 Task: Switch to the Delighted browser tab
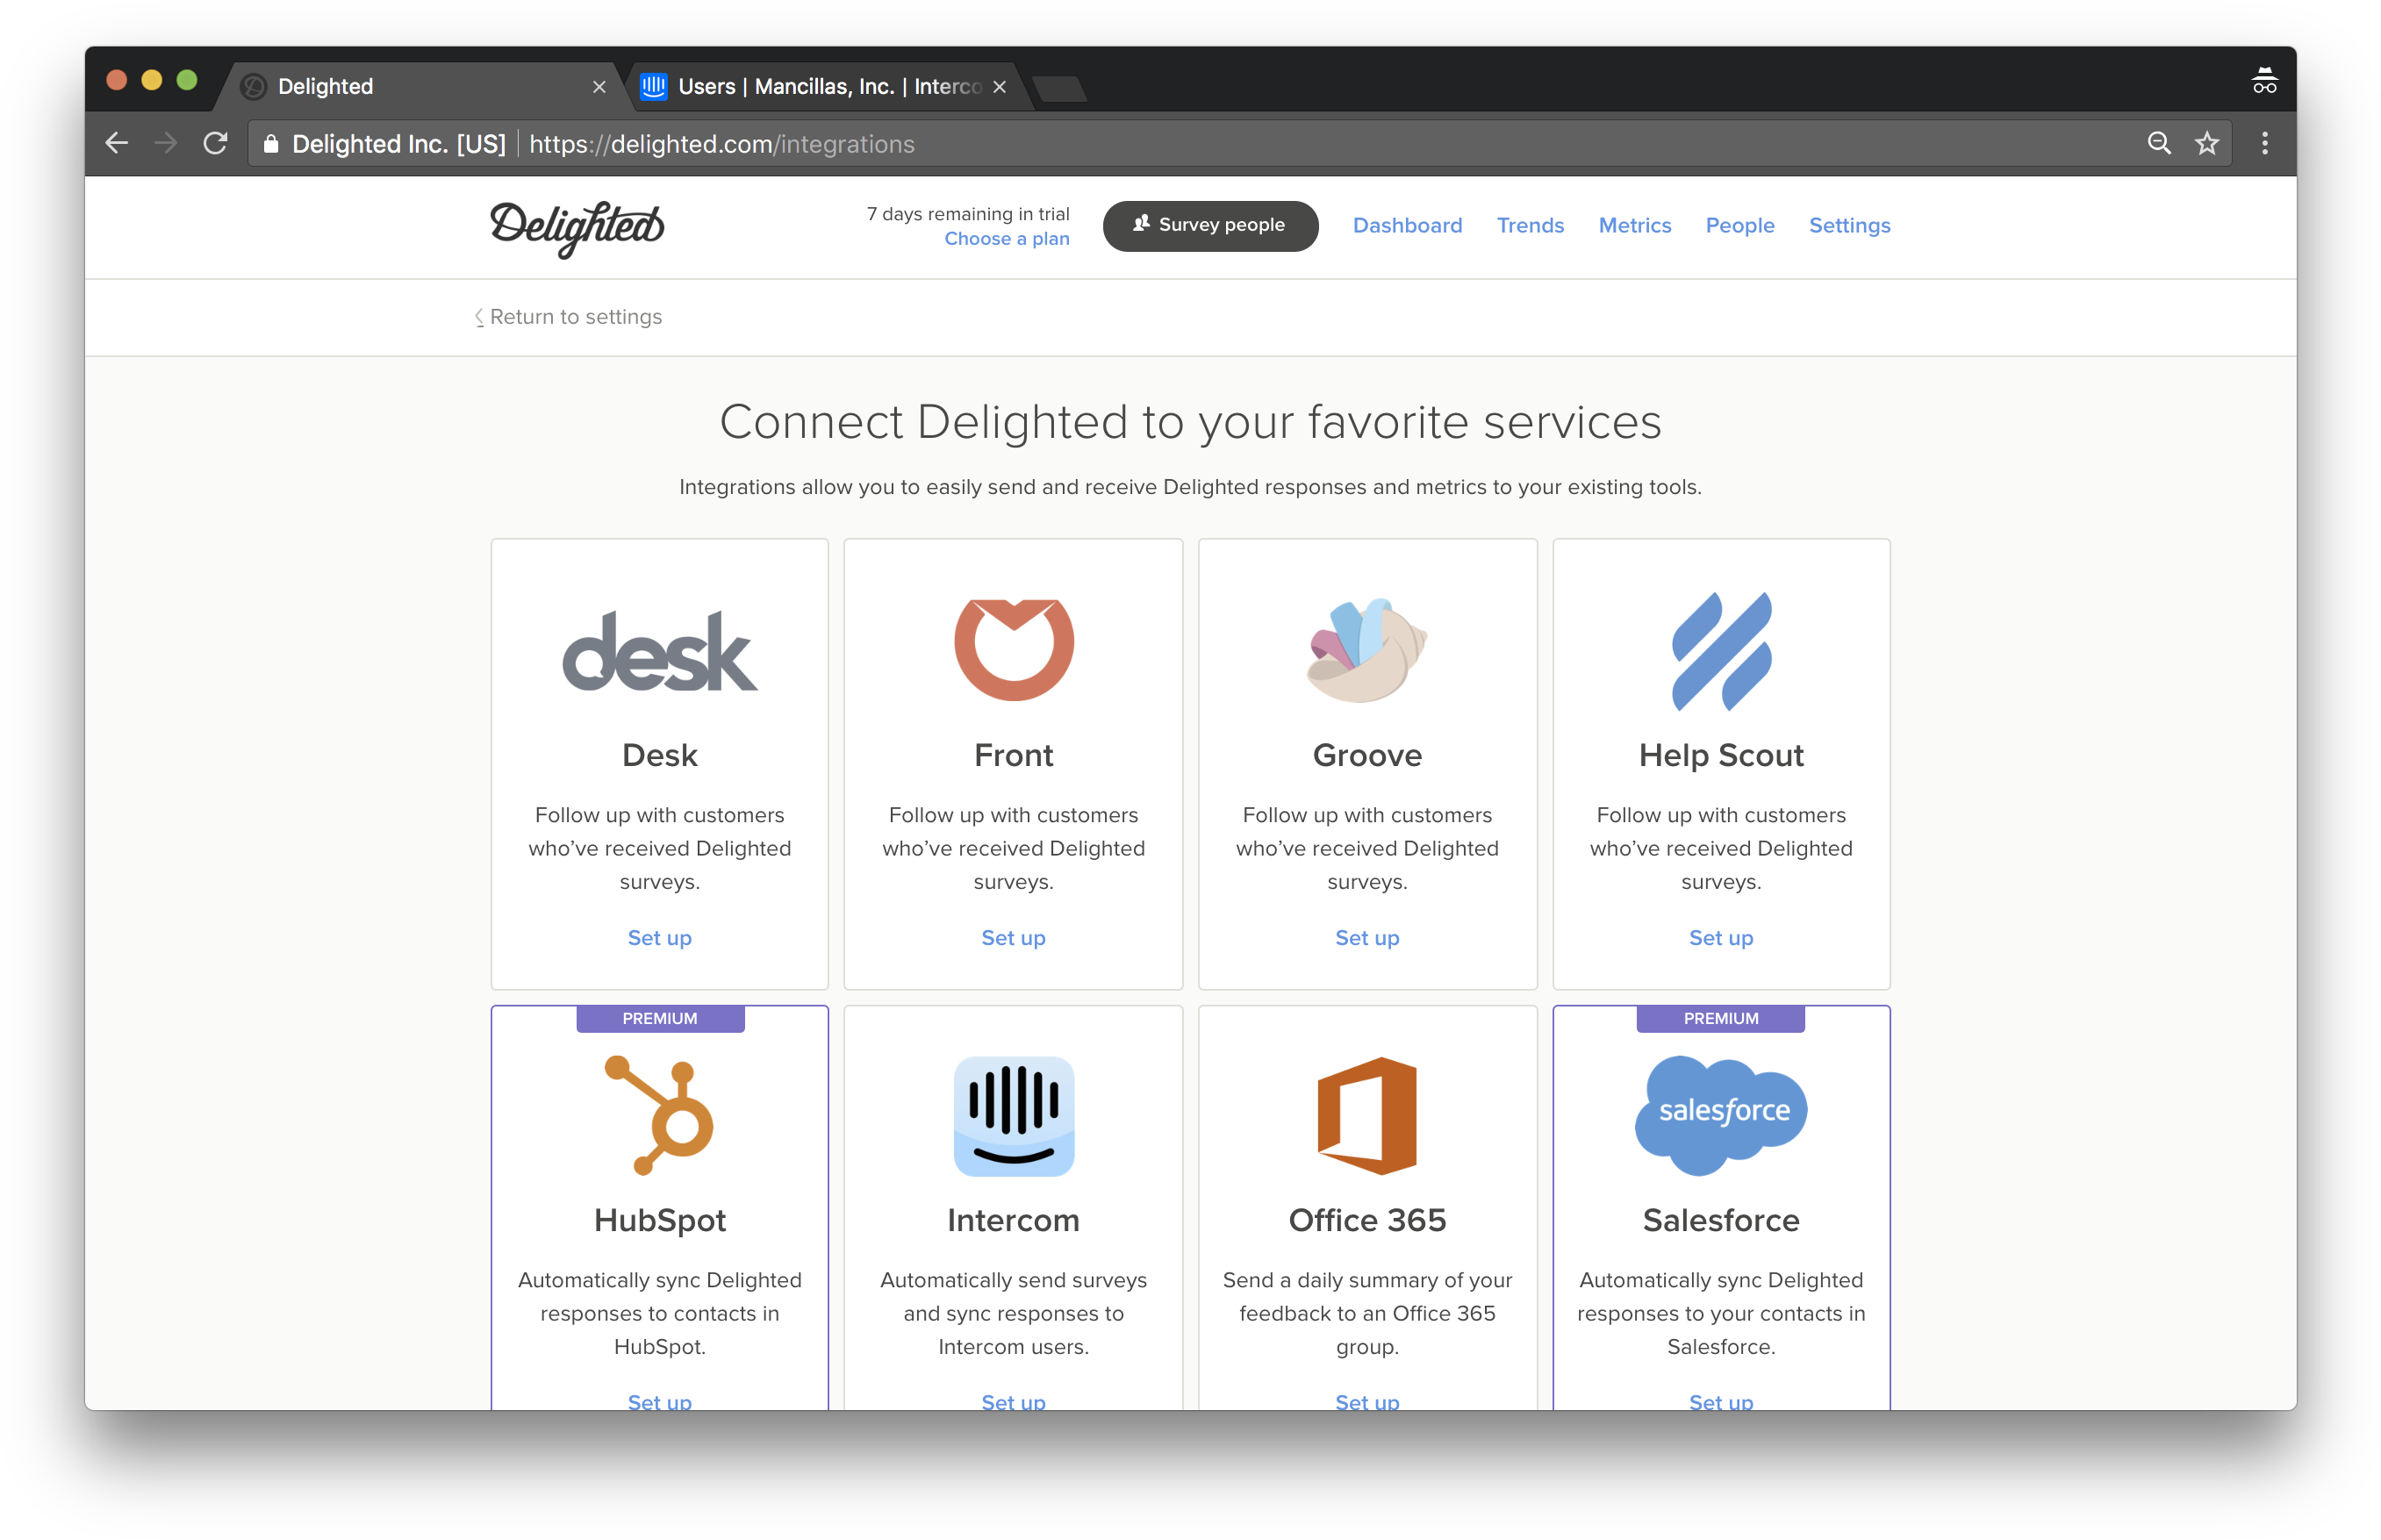pyautogui.click(x=420, y=86)
